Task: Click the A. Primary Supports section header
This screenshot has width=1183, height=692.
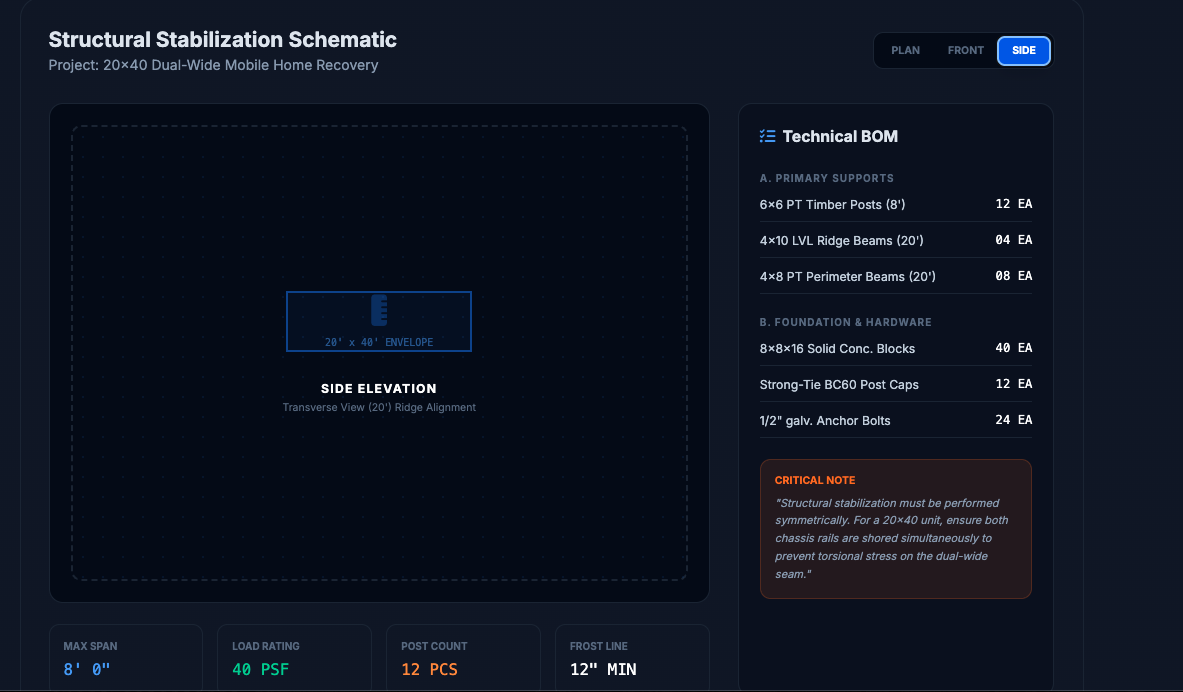Action: [x=826, y=178]
